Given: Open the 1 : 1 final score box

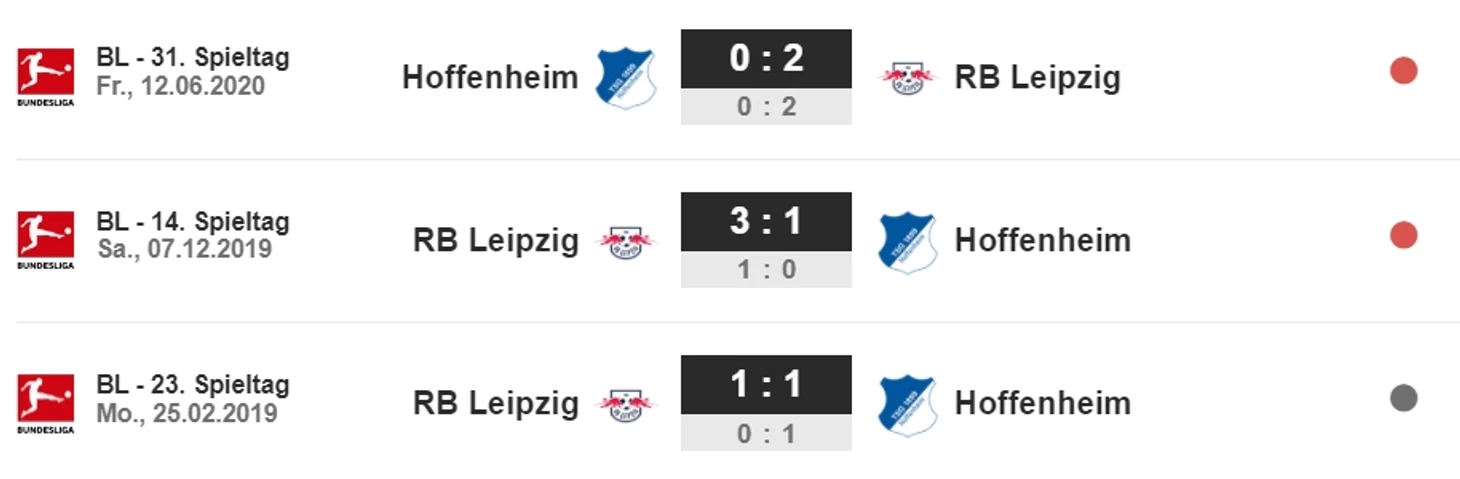Looking at the screenshot, I should coord(766,385).
